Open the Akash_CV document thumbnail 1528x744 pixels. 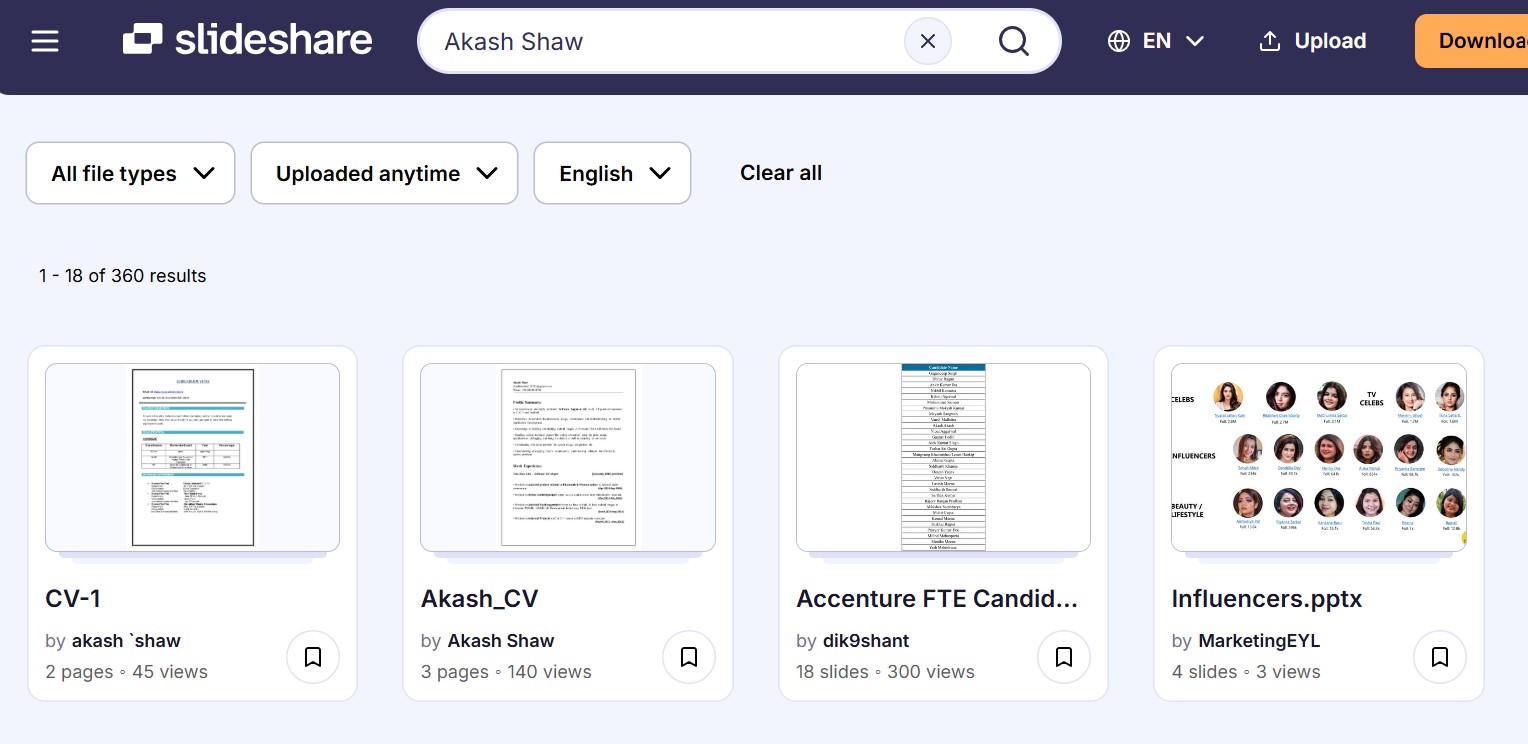pyautogui.click(x=568, y=456)
